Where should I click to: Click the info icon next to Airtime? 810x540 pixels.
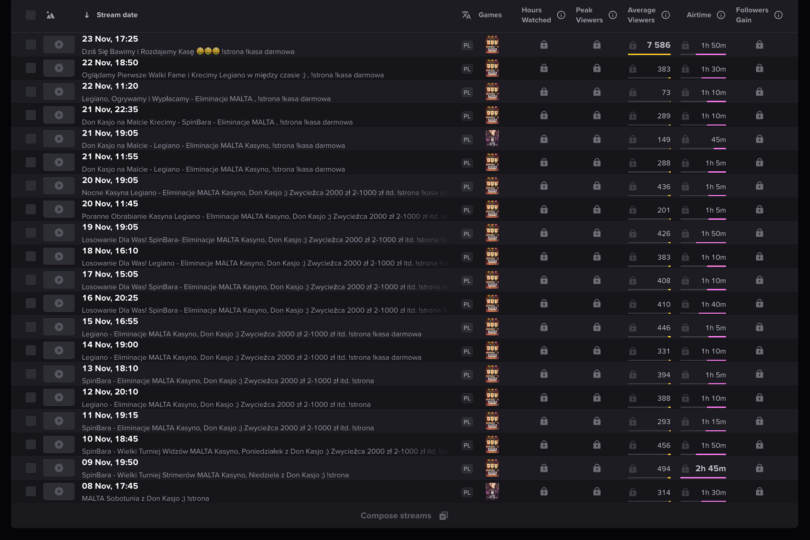721,15
